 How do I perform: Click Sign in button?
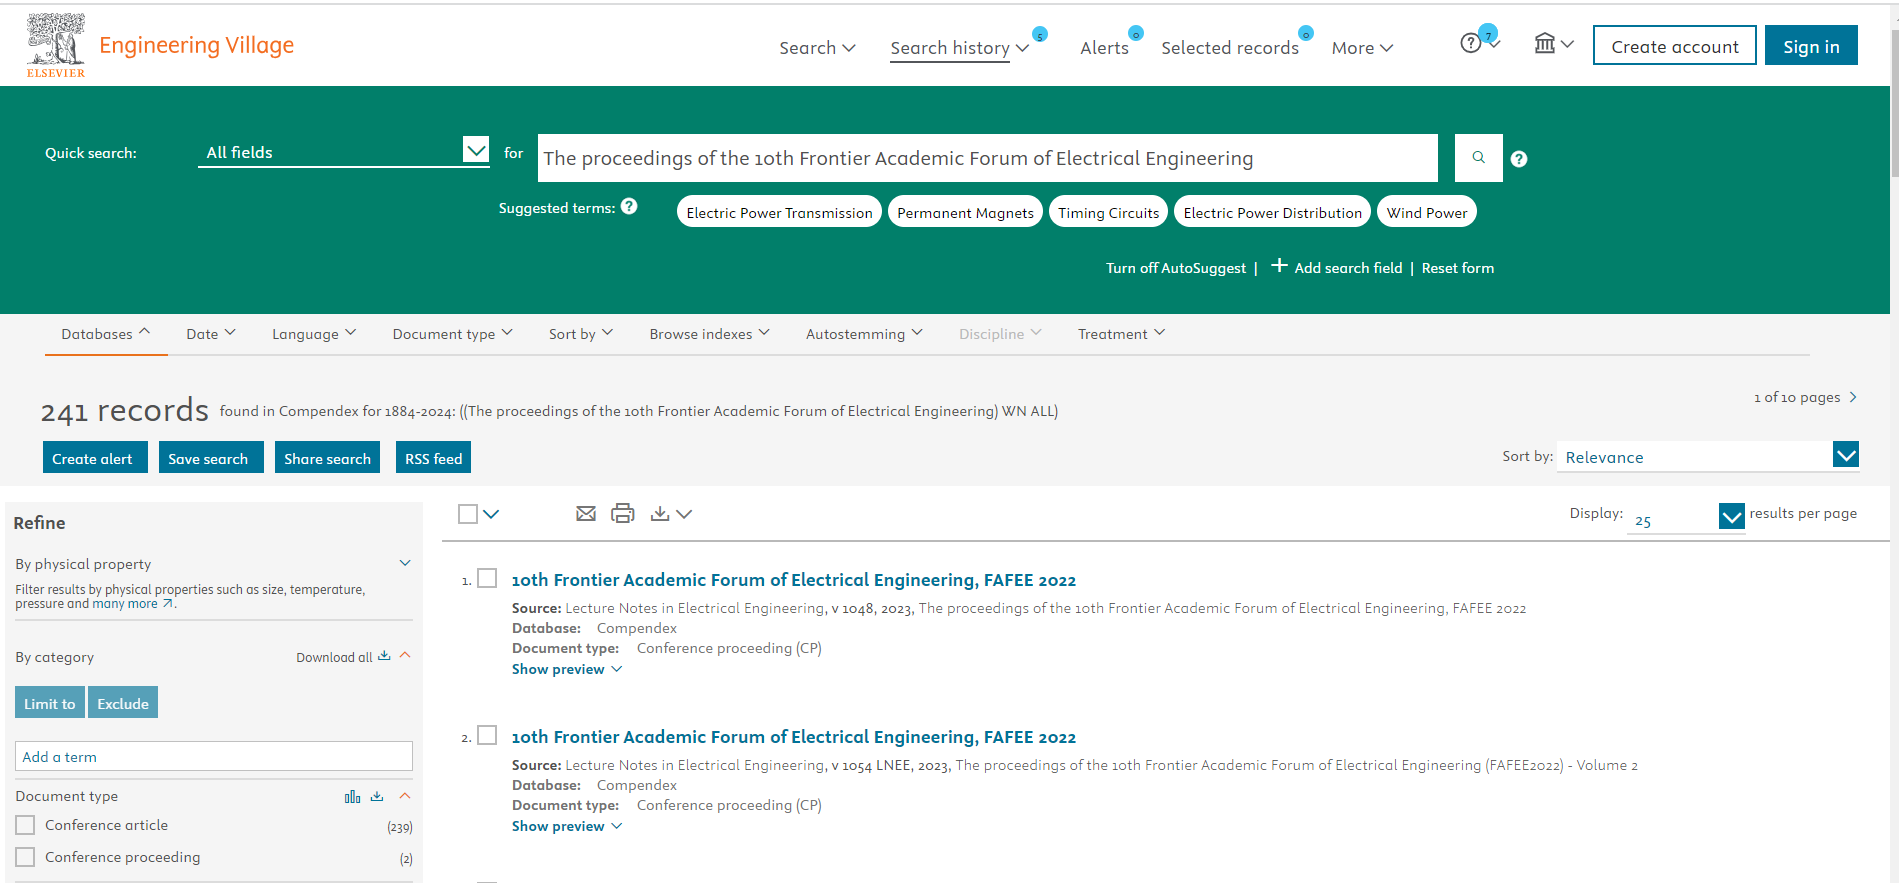click(x=1811, y=46)
